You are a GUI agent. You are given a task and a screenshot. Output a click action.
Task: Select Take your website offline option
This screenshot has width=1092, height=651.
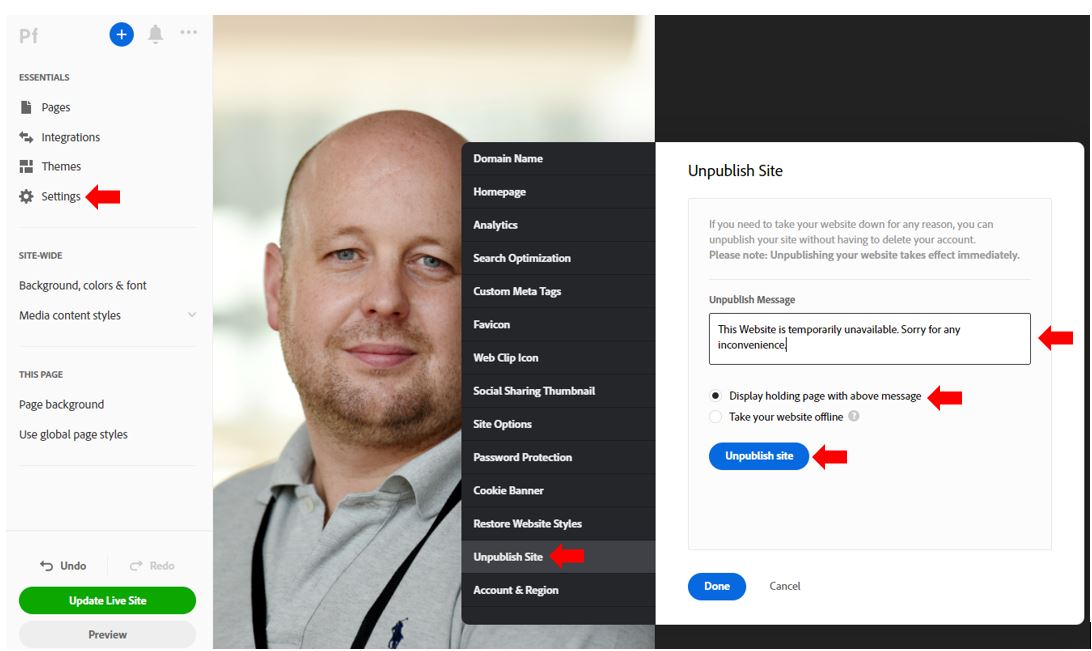pyautogui.click(x=715, y=416)
